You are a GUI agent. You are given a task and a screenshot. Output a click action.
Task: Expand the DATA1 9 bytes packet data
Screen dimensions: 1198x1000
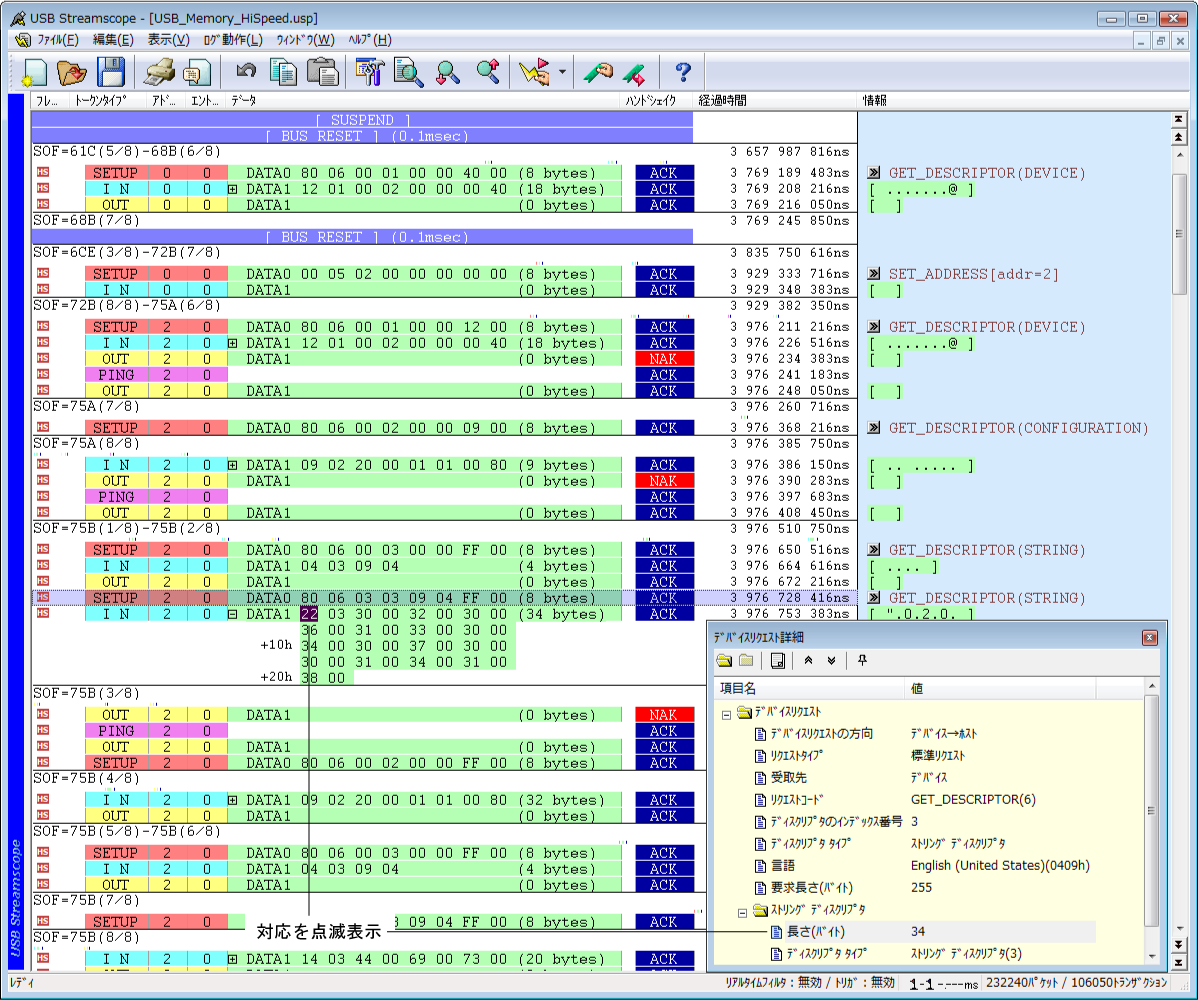232,465
